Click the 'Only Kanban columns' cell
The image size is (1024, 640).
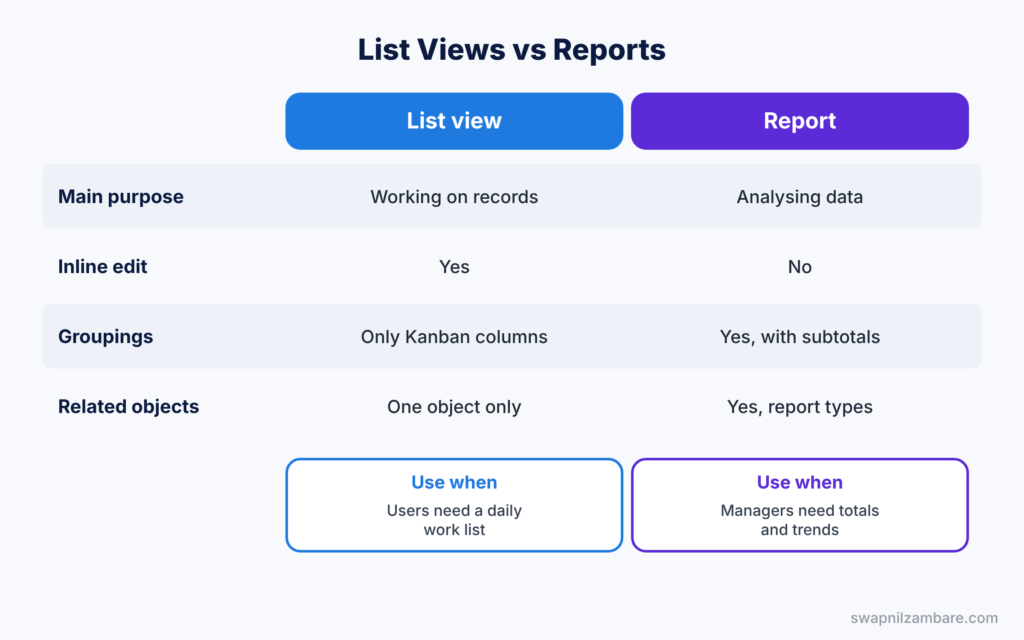pyautogui.click(x=454, y=336)
